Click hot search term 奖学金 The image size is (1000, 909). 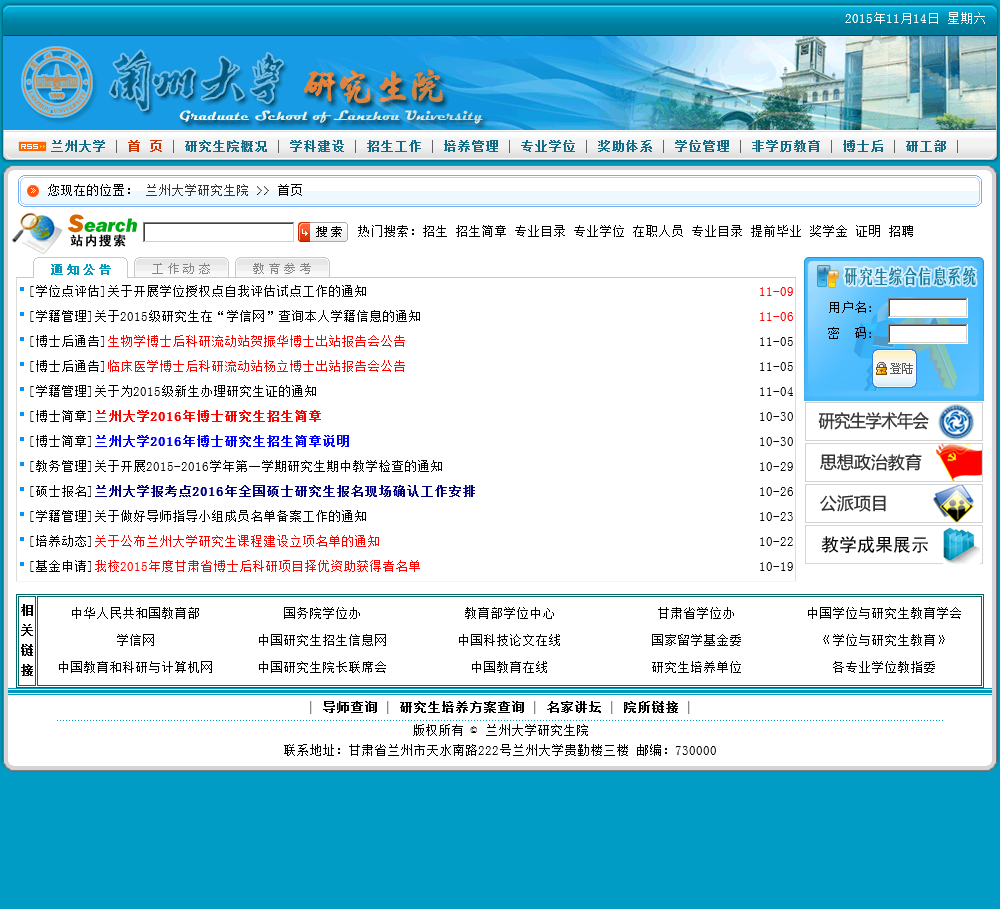828,232
